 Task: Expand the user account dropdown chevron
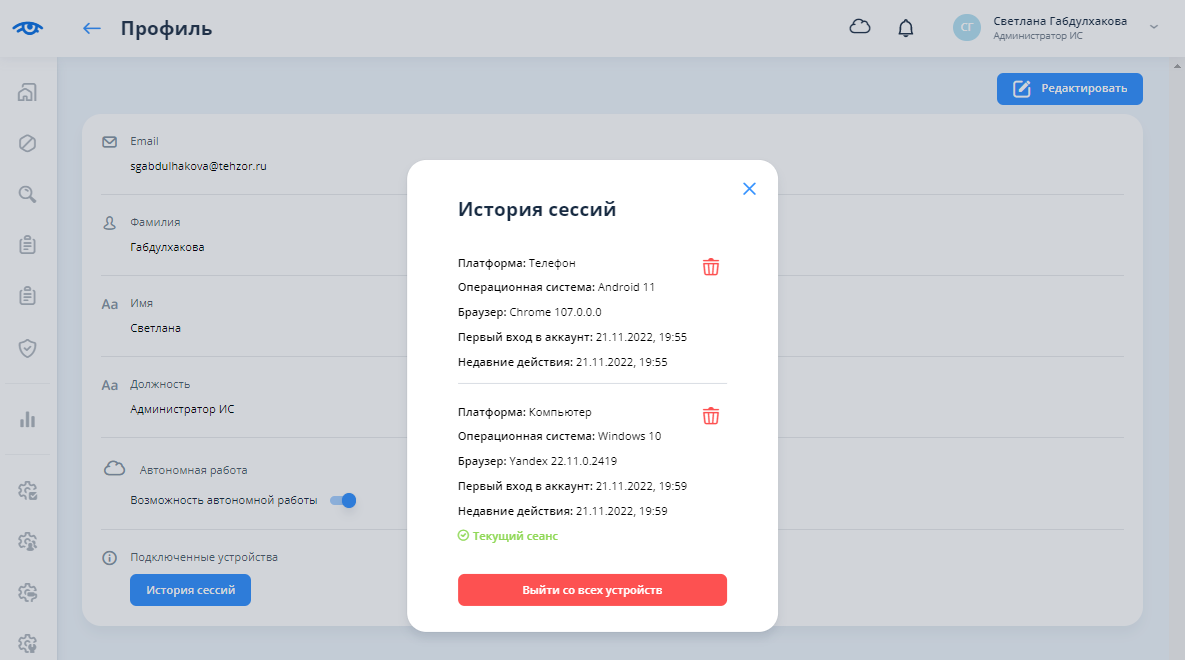click(1154, 27)
